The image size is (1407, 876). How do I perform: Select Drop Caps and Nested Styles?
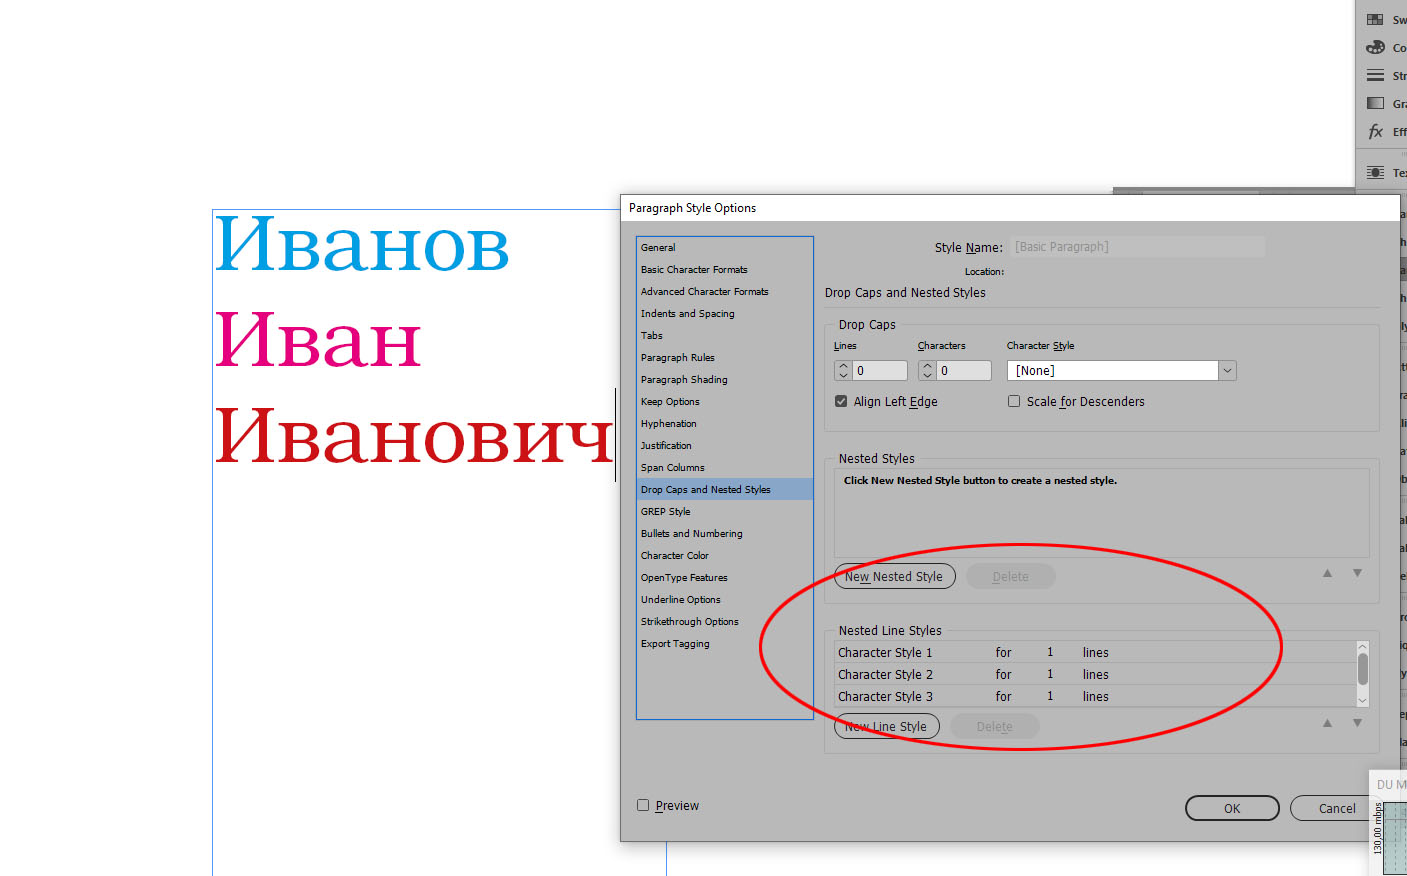coord(724,489)
